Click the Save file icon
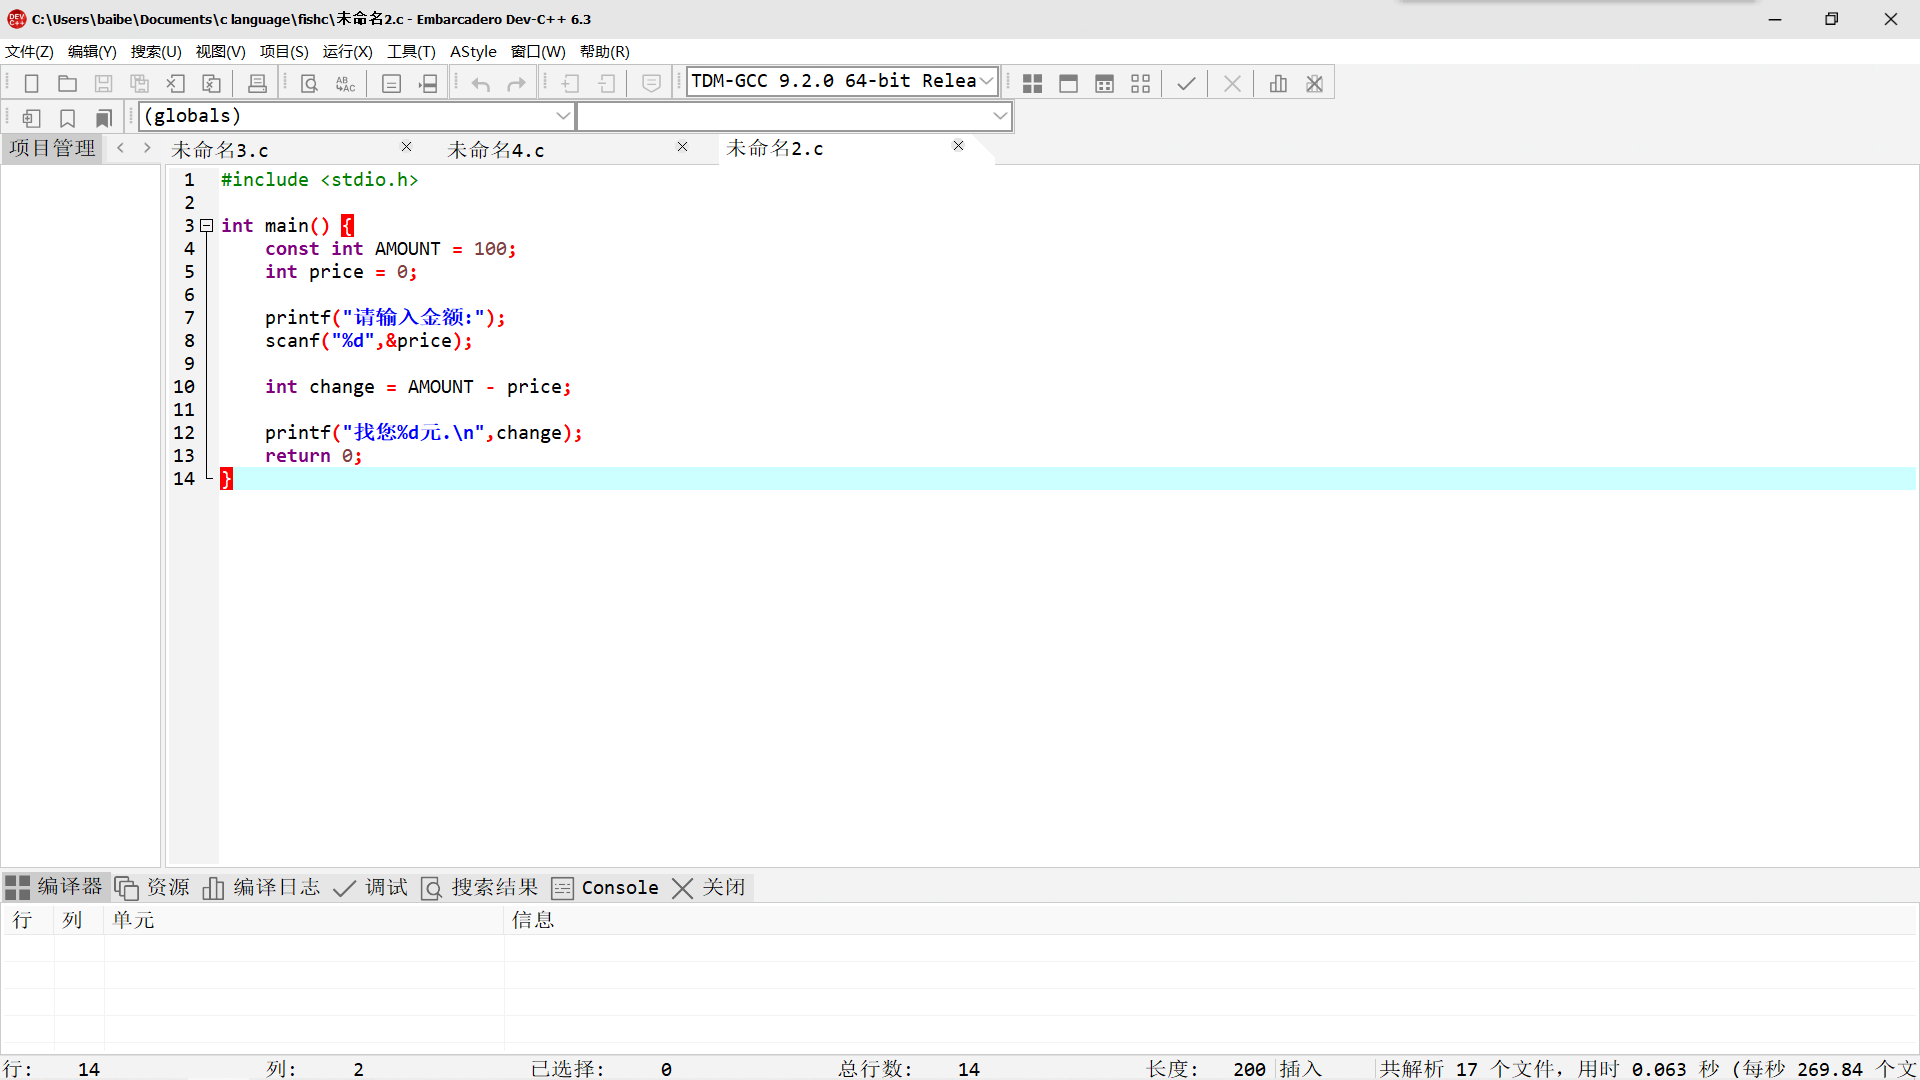 pos(103,84)
